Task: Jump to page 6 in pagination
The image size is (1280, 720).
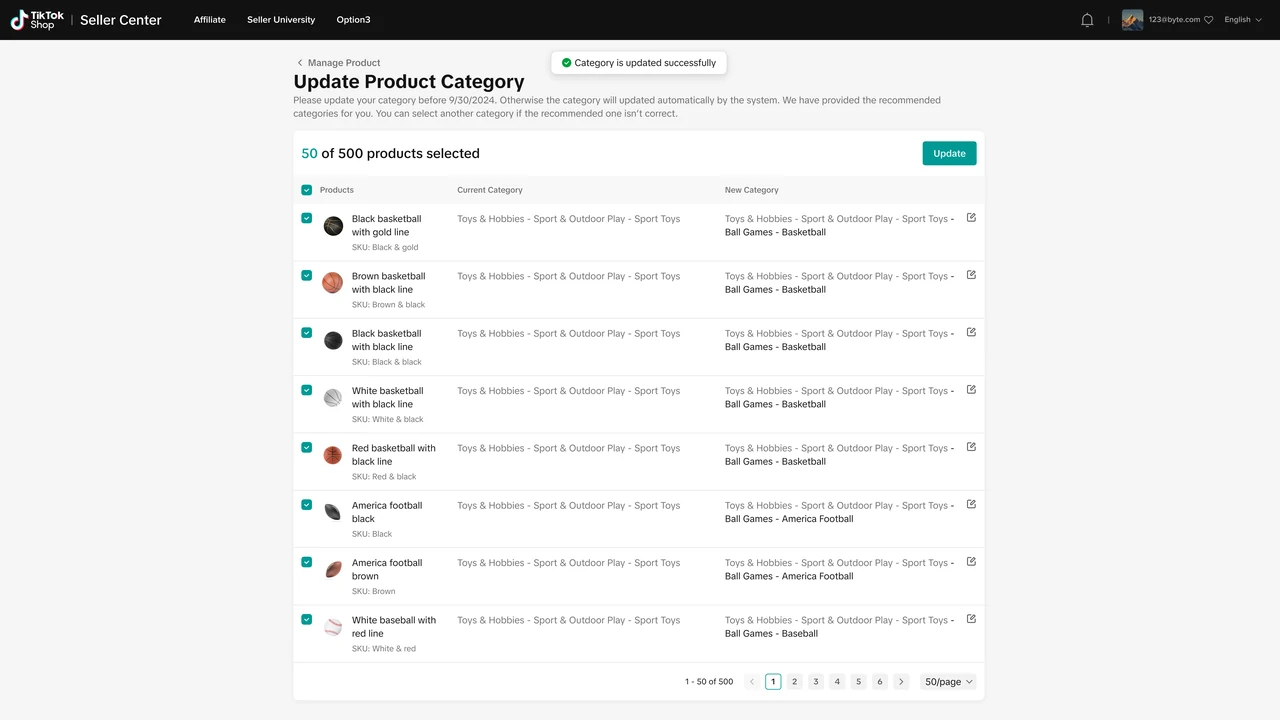Action: click(880, 682)
